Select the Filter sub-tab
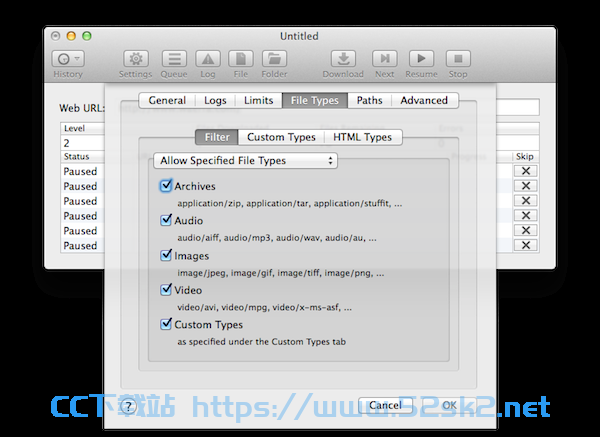 pyautogui.click(x=217, y=137)
